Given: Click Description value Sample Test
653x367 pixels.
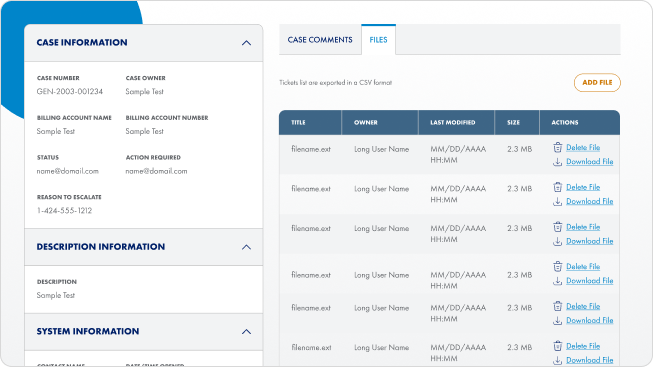Looking at the screenshot, I should tap(55, 295).
